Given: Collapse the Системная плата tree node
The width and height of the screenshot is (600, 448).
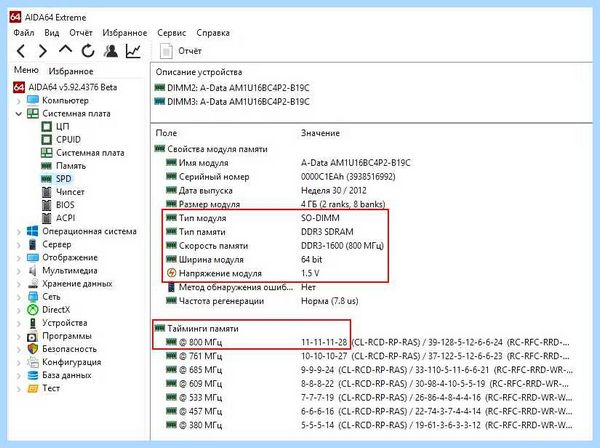Looking at the screenshot, I should coord(18,114).
